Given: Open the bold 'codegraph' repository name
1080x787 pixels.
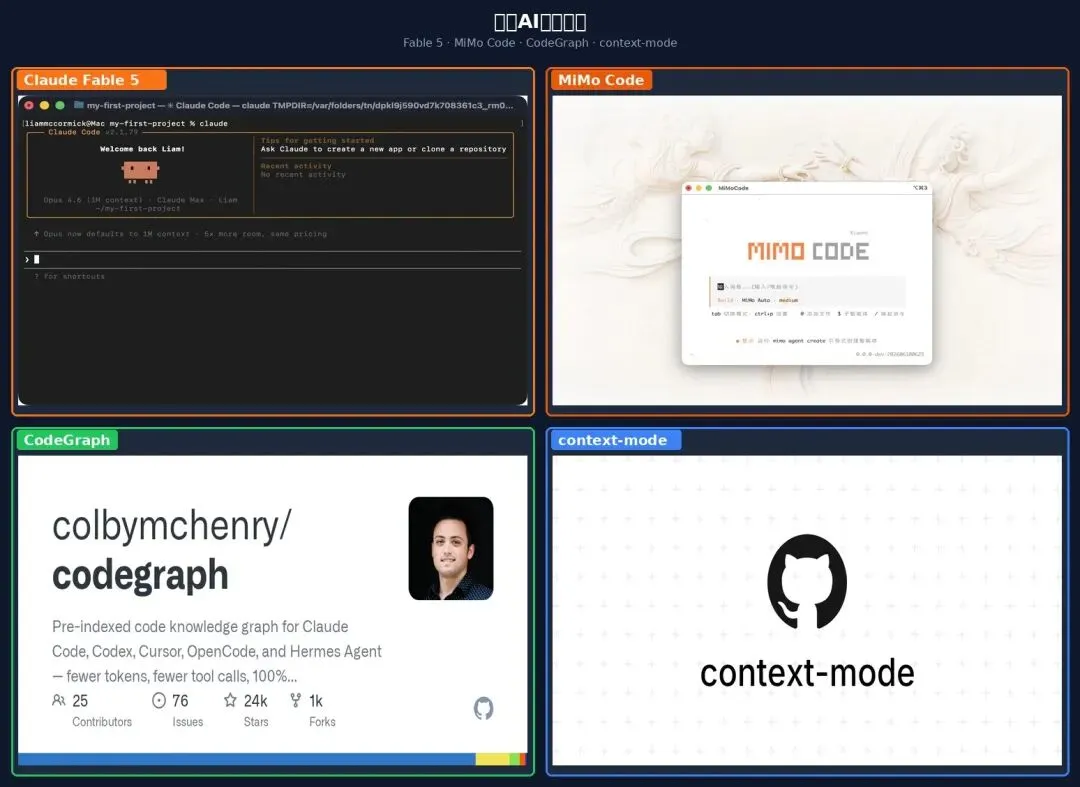Looking at the screenshot, I should coord(140,575).
